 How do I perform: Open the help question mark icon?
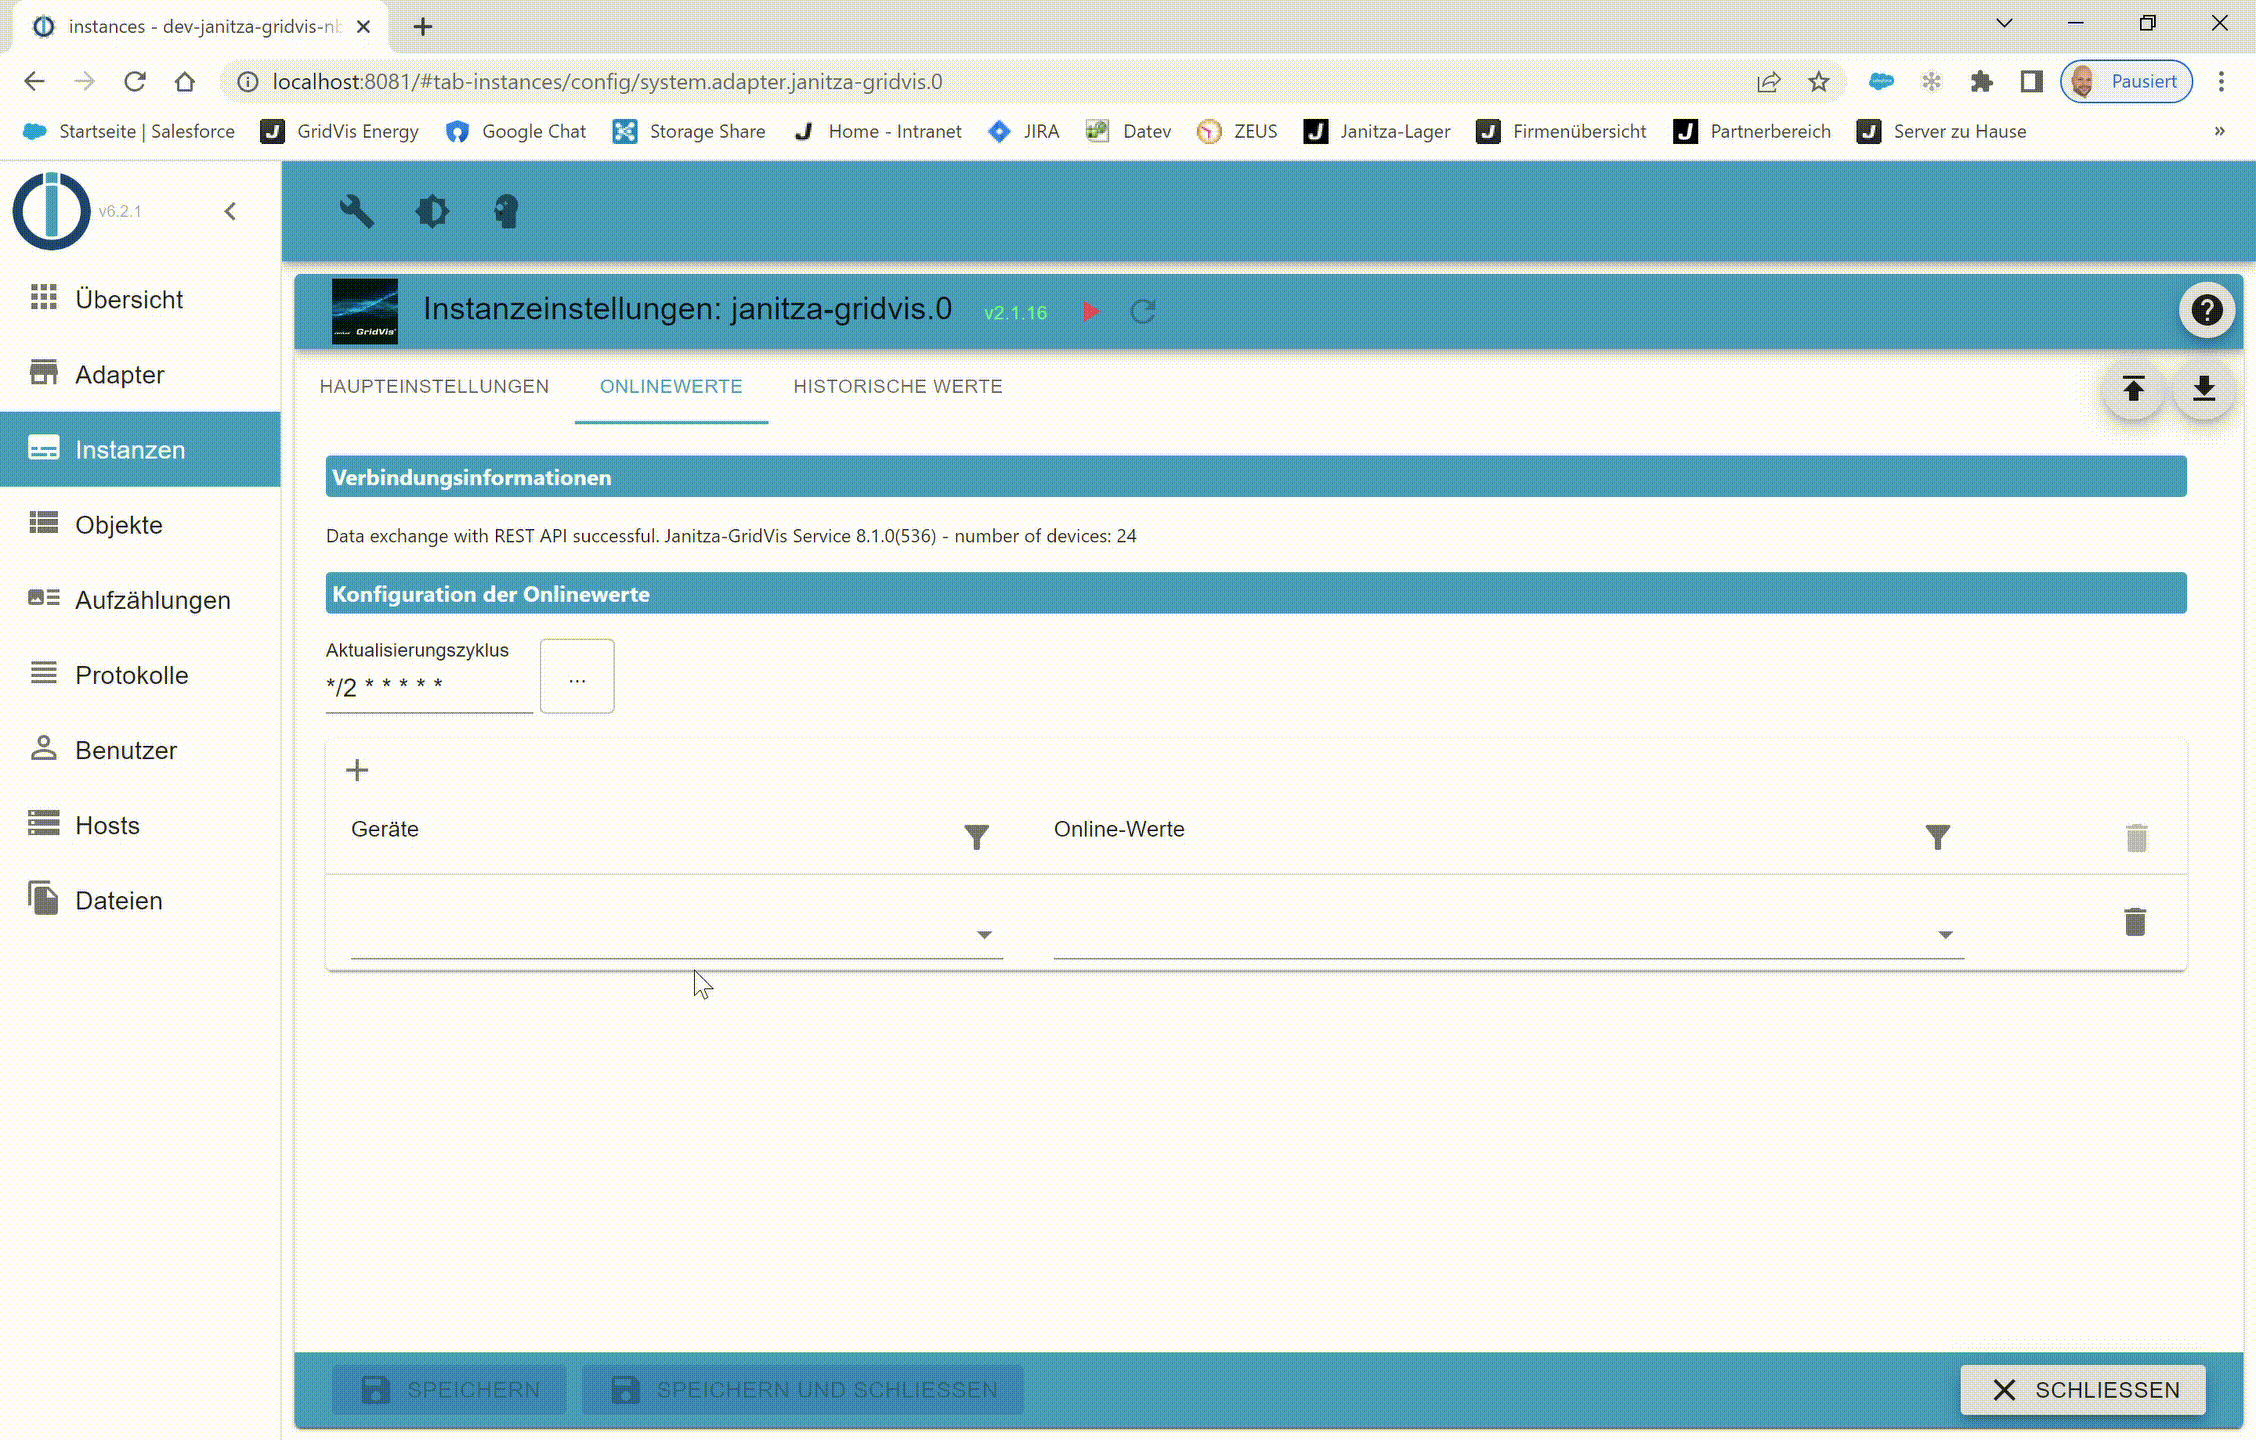[2206, 310]
